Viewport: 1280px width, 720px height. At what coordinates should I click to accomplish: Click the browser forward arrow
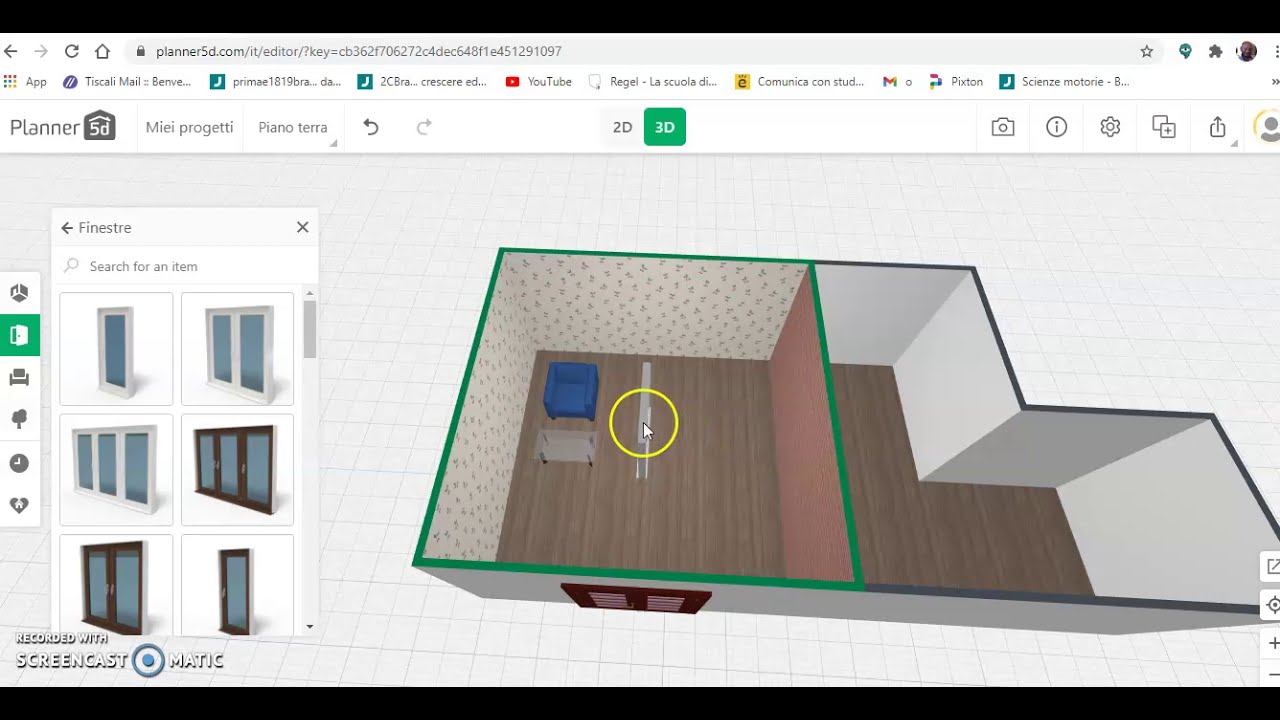[x=41, y=51]
